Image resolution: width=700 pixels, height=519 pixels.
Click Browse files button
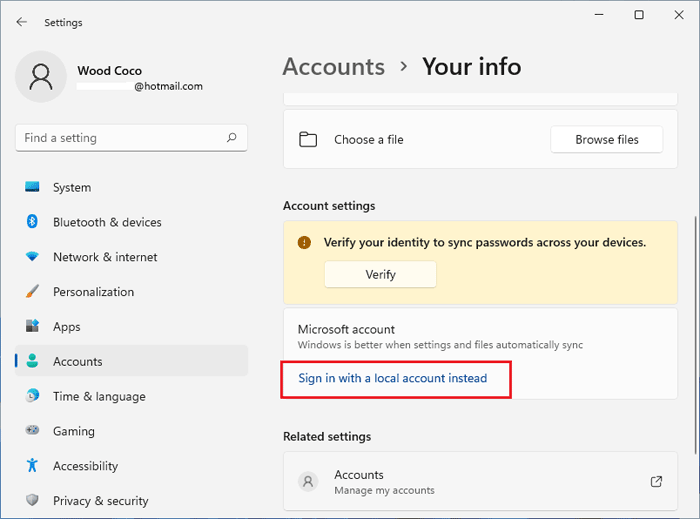607,140
